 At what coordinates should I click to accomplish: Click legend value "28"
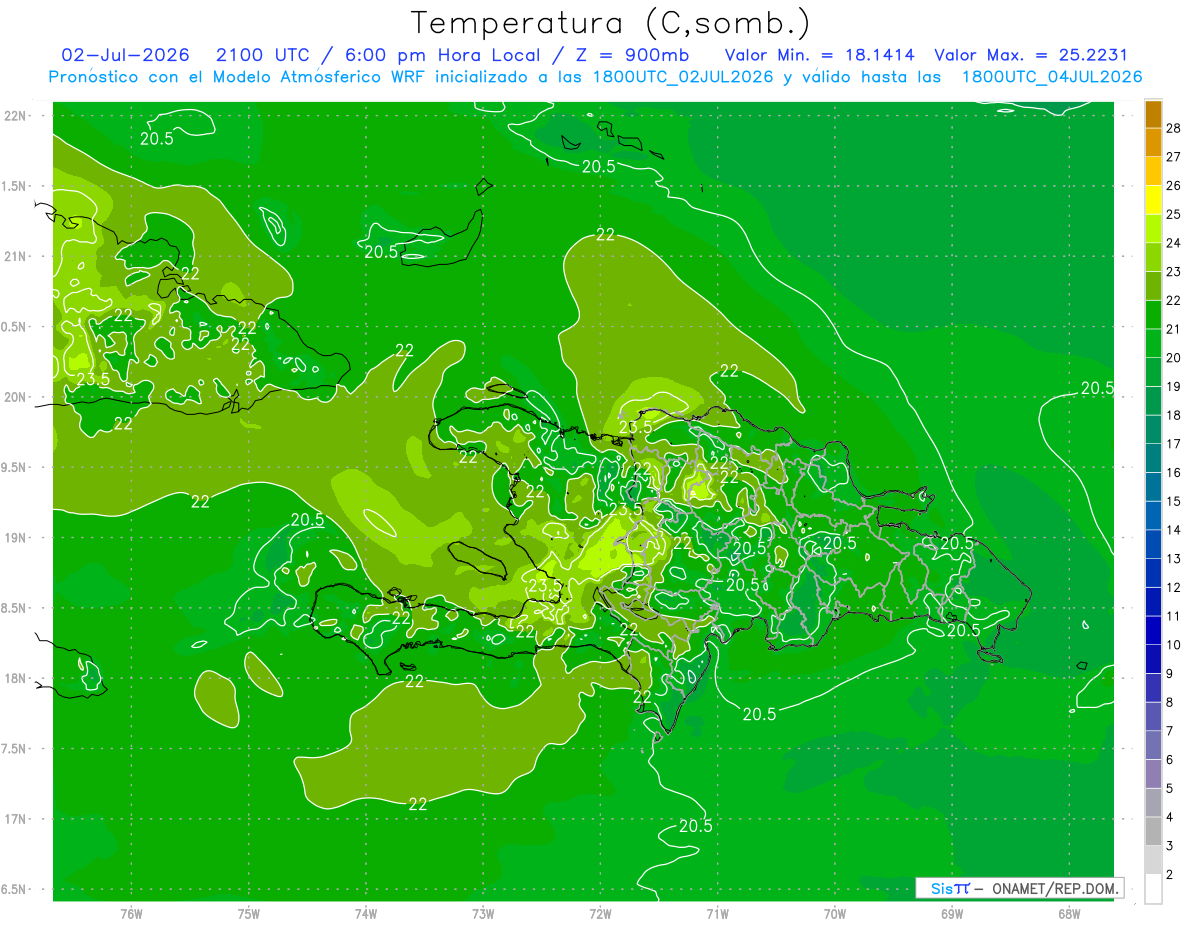click(1174, 128)
